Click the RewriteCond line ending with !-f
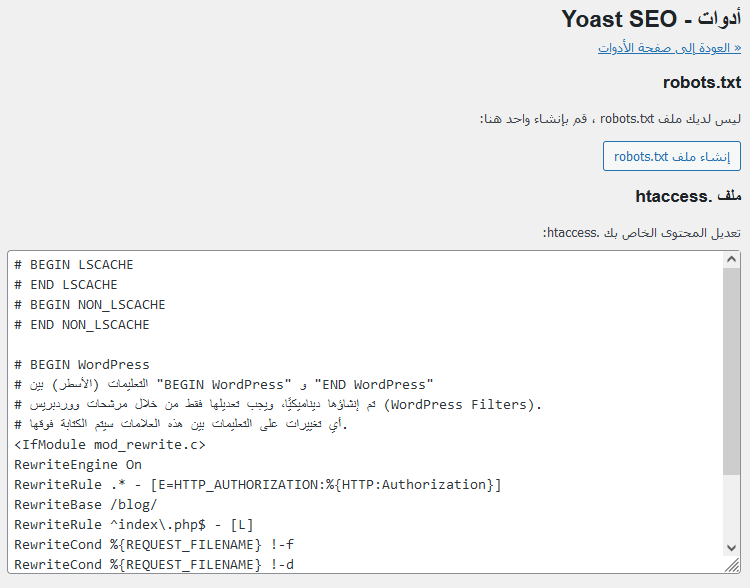 tap(154, 544)
